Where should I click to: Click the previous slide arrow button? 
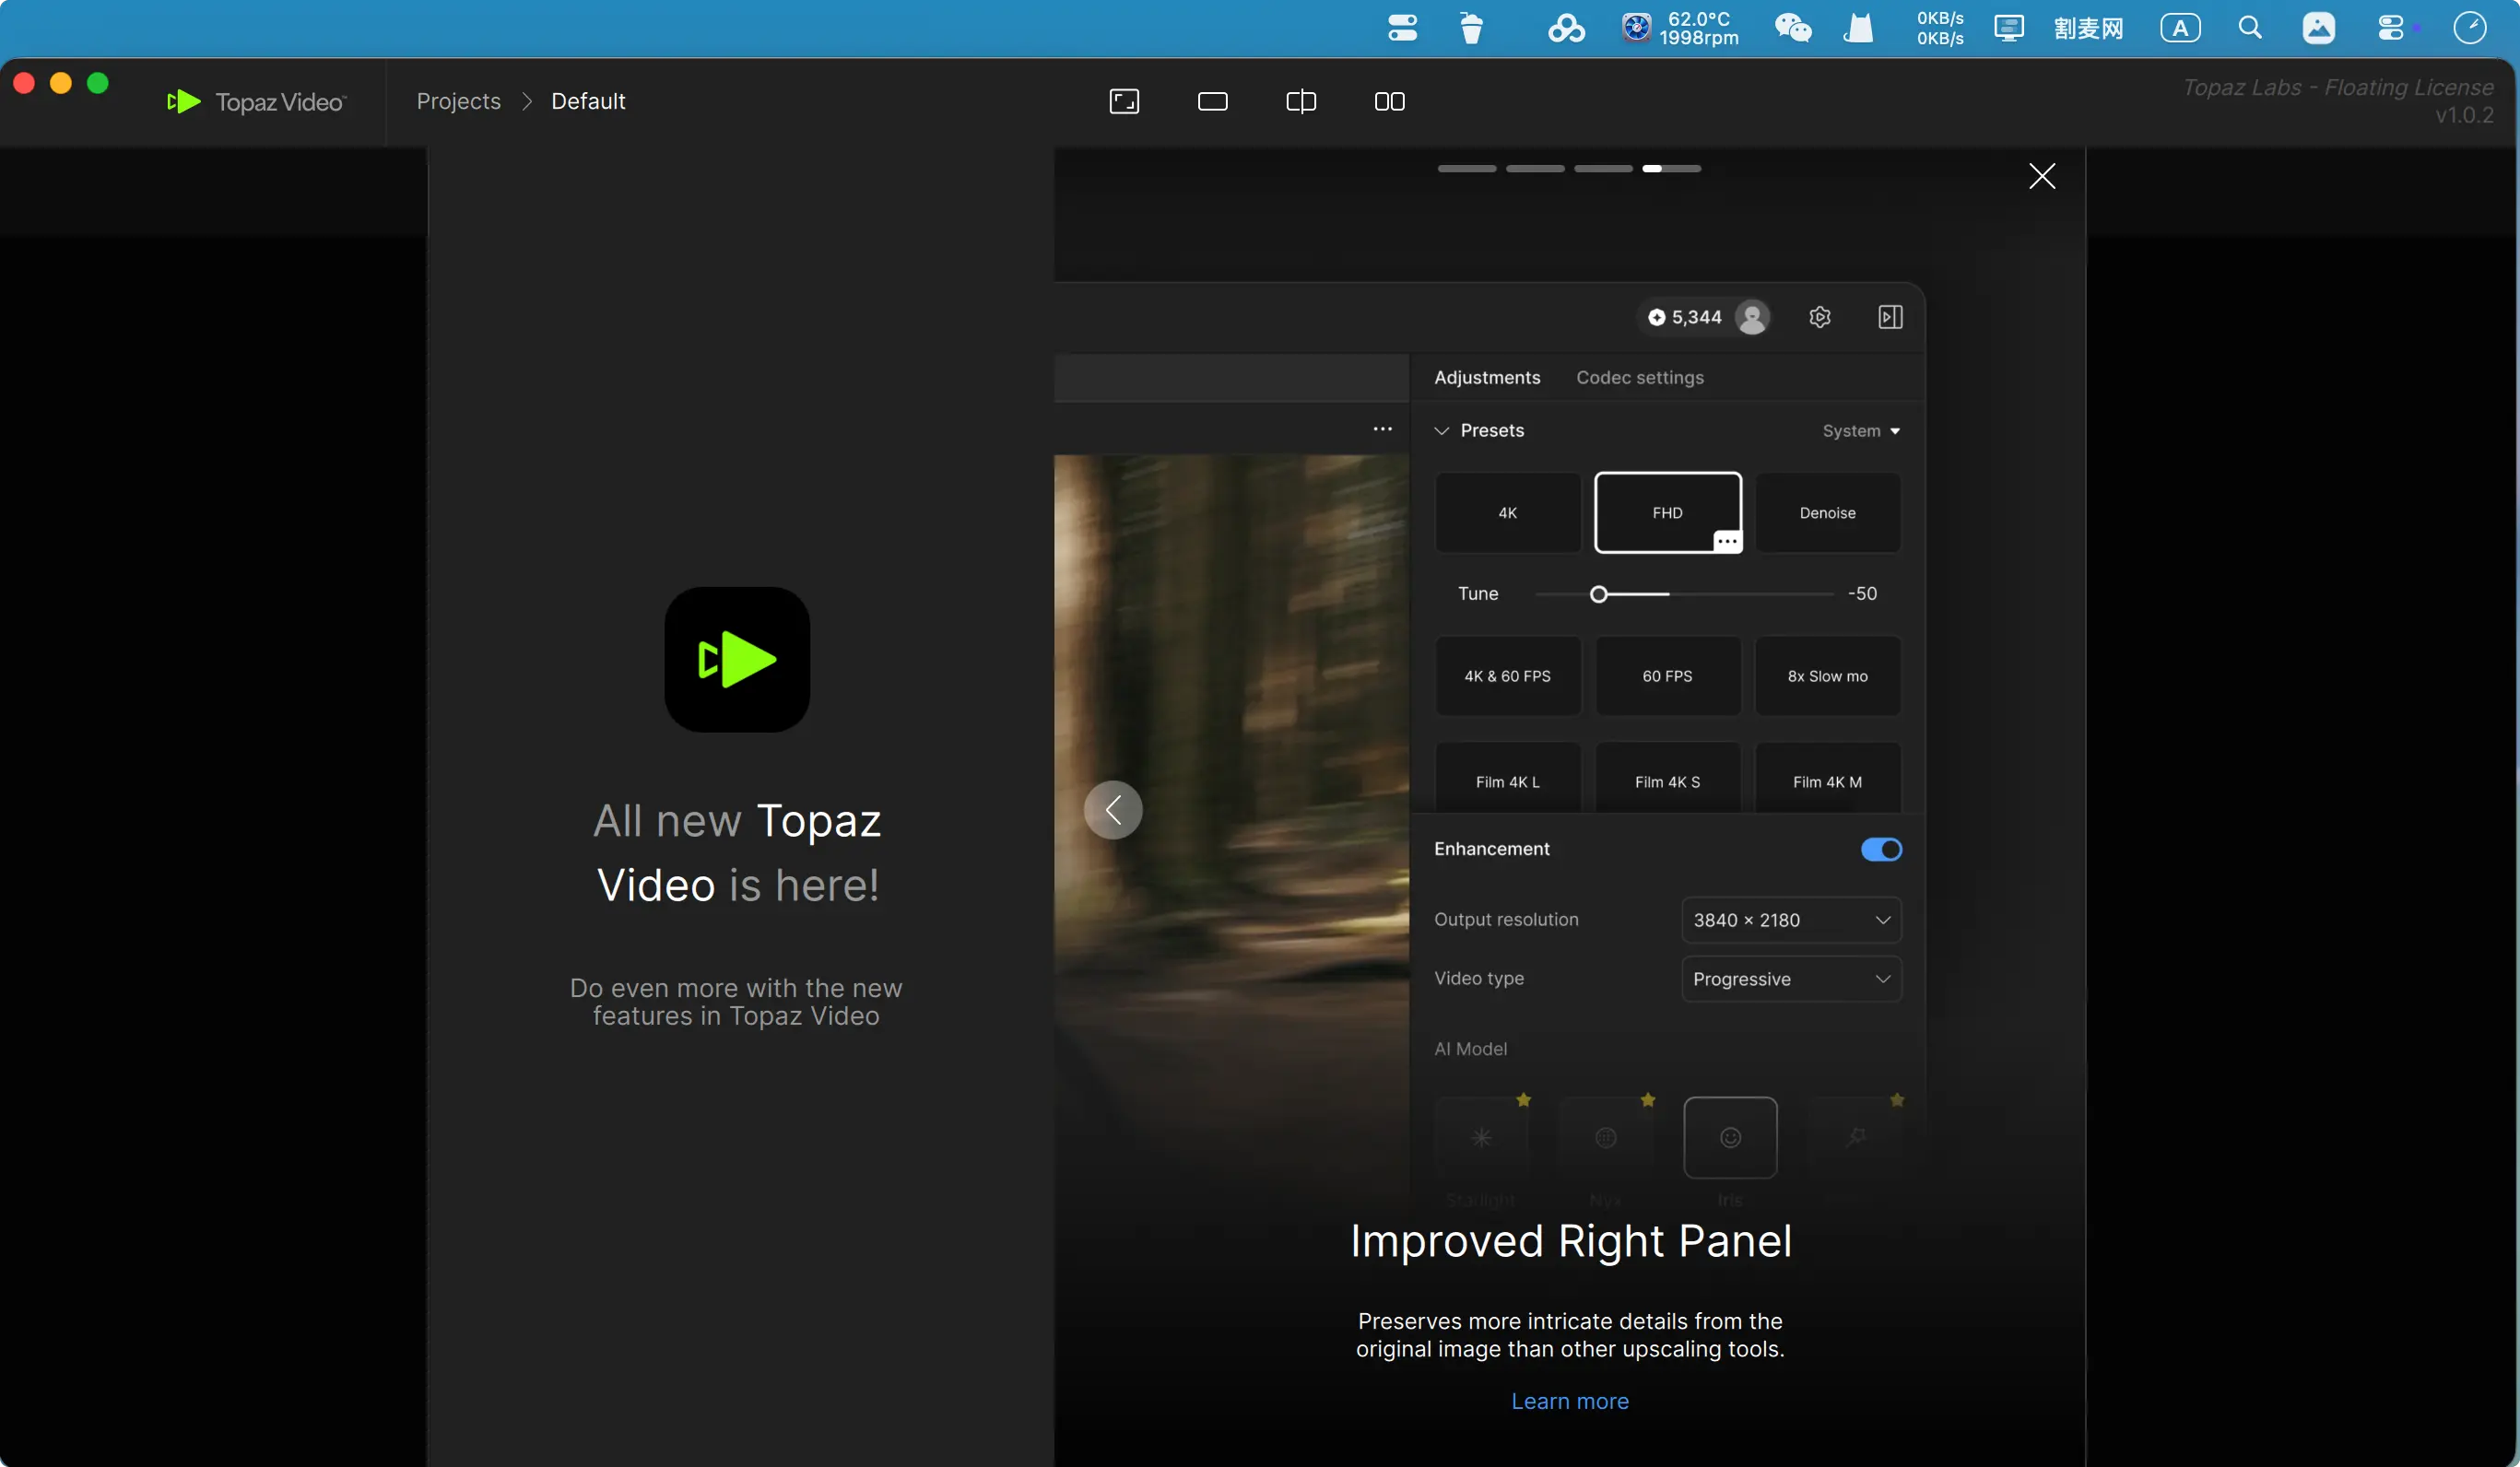[x=1112, y=809]
